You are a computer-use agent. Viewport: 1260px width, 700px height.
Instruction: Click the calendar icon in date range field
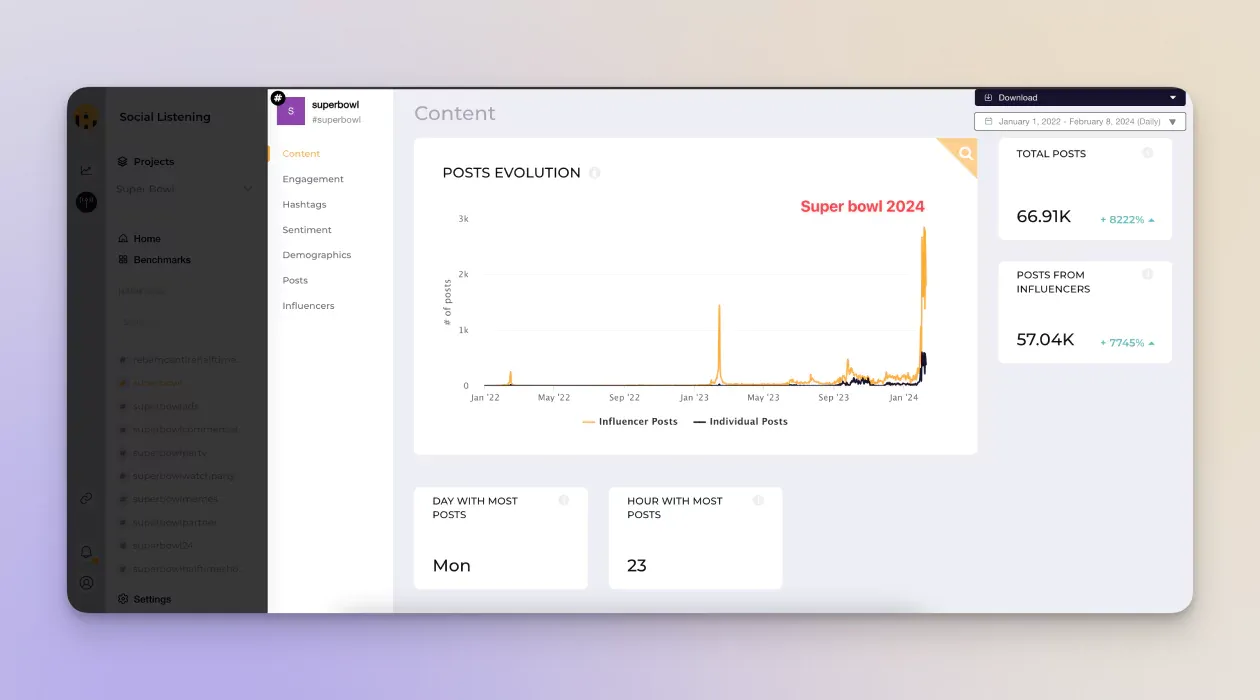click(988, 121)
